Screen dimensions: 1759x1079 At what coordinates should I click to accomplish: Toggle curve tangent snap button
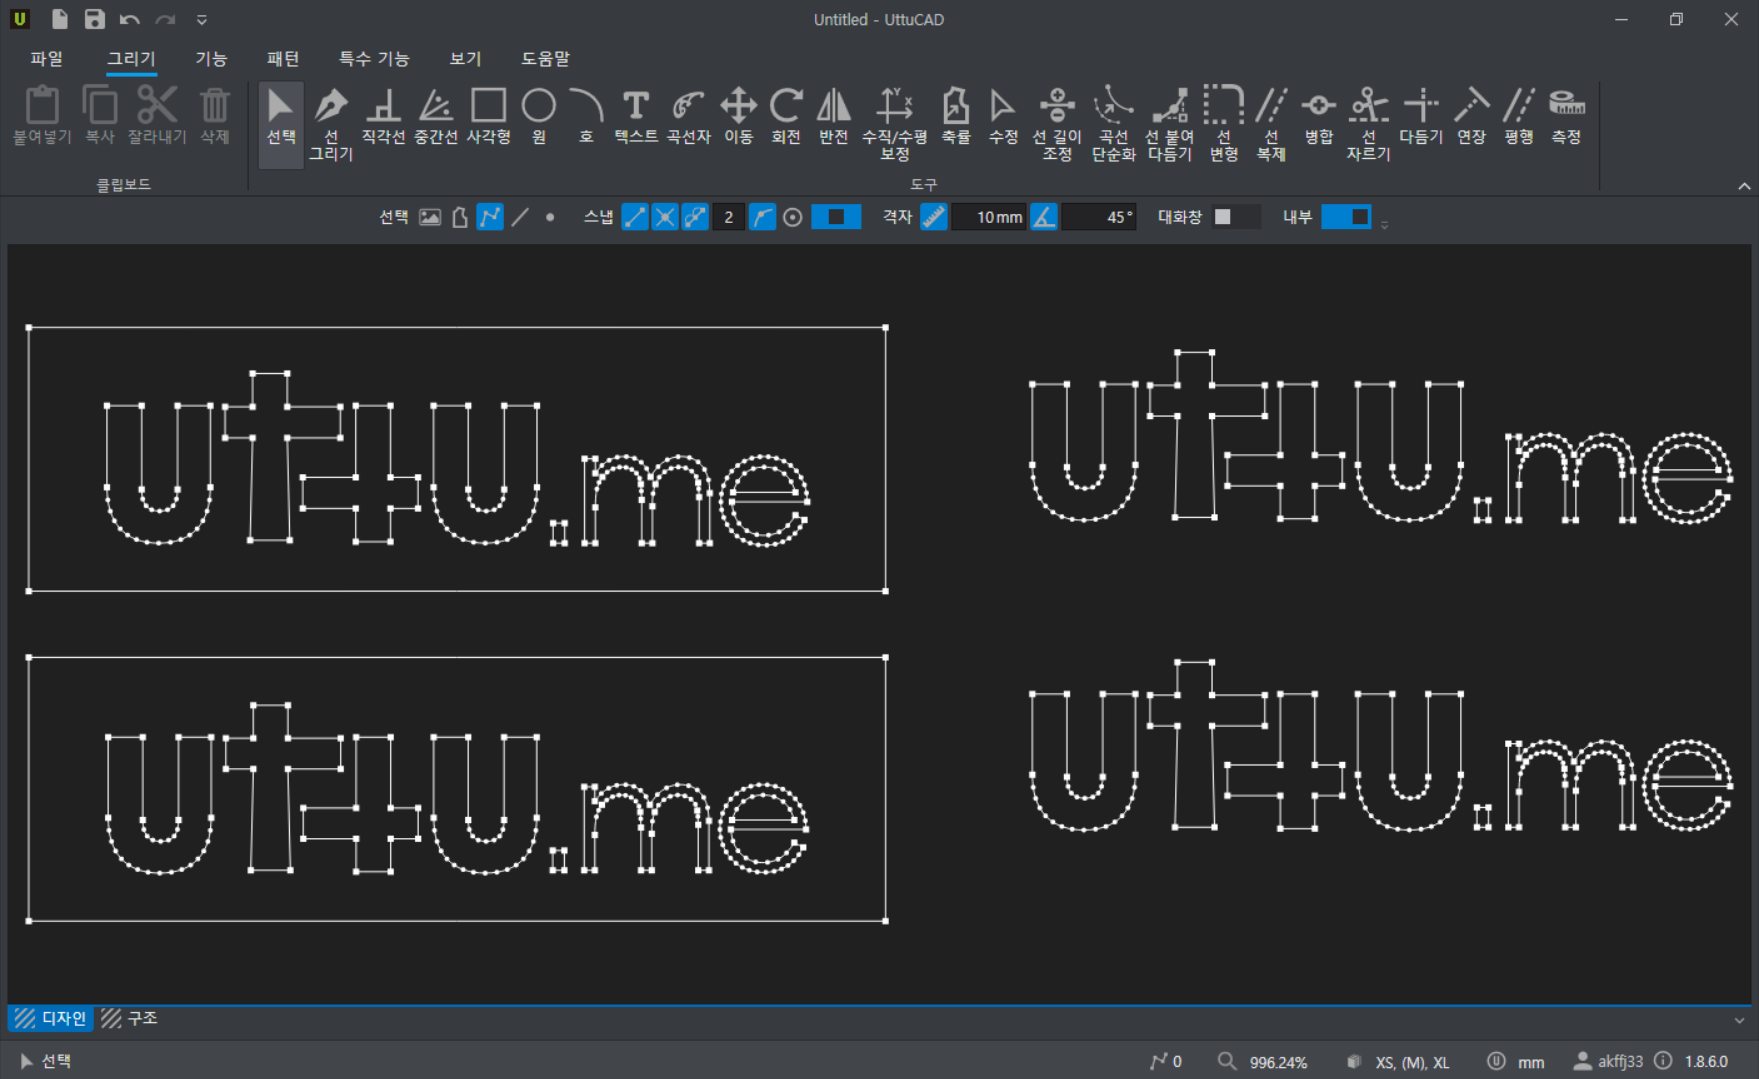tap(762, 217)
